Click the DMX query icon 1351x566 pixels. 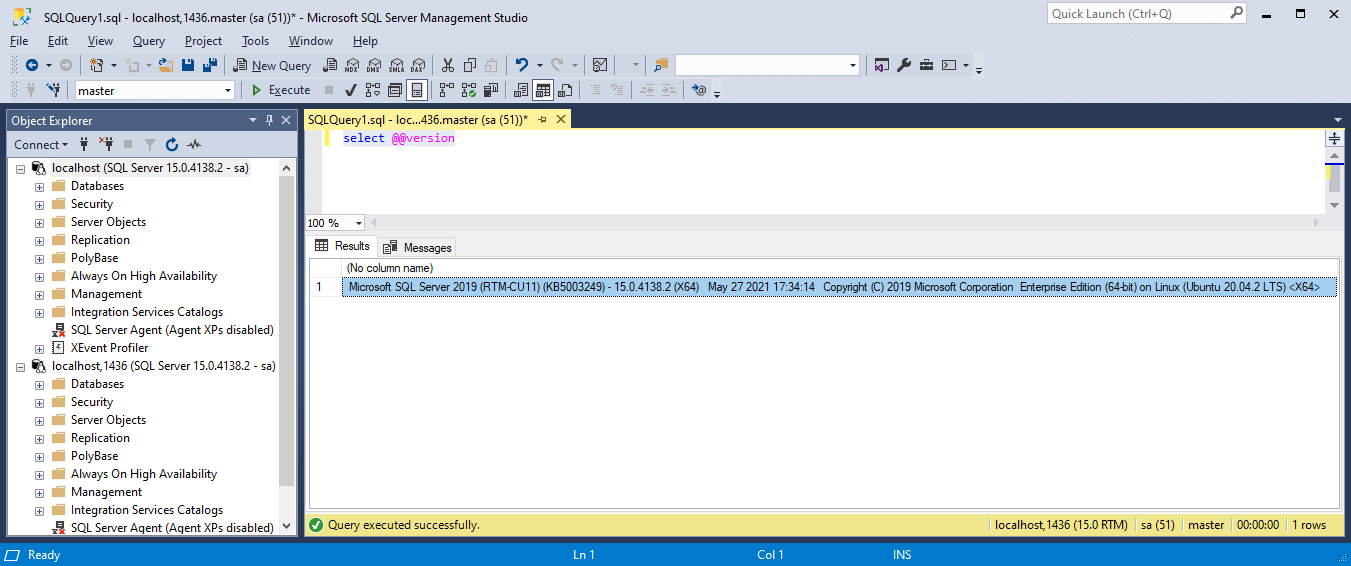point(373,65)
